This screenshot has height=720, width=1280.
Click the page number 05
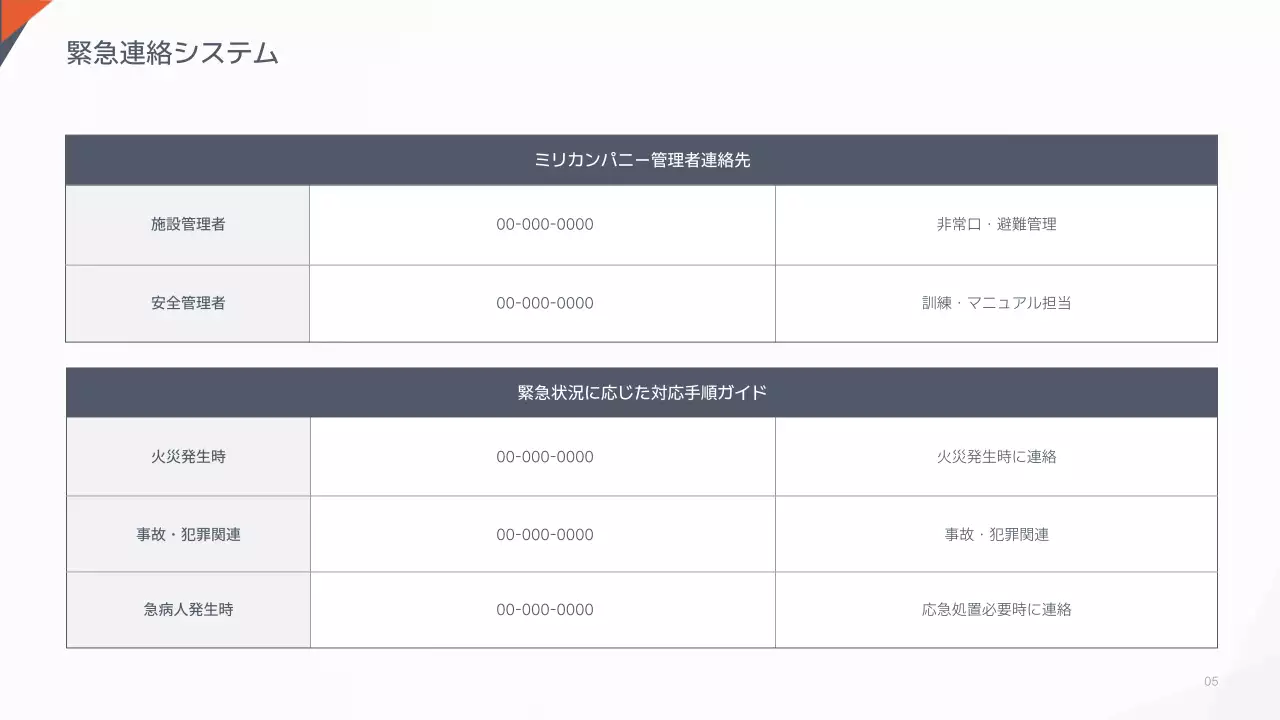(x=1211, y=682)
